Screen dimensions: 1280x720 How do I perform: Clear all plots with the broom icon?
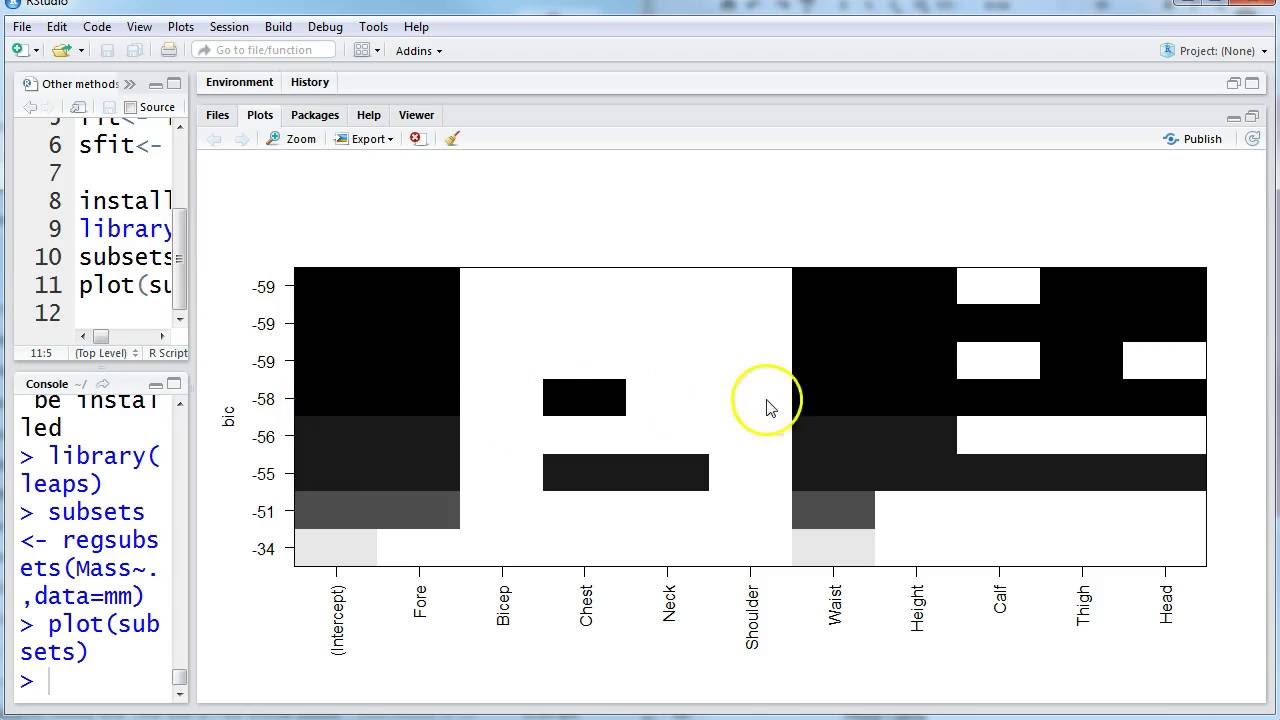[x=452, y=139]
